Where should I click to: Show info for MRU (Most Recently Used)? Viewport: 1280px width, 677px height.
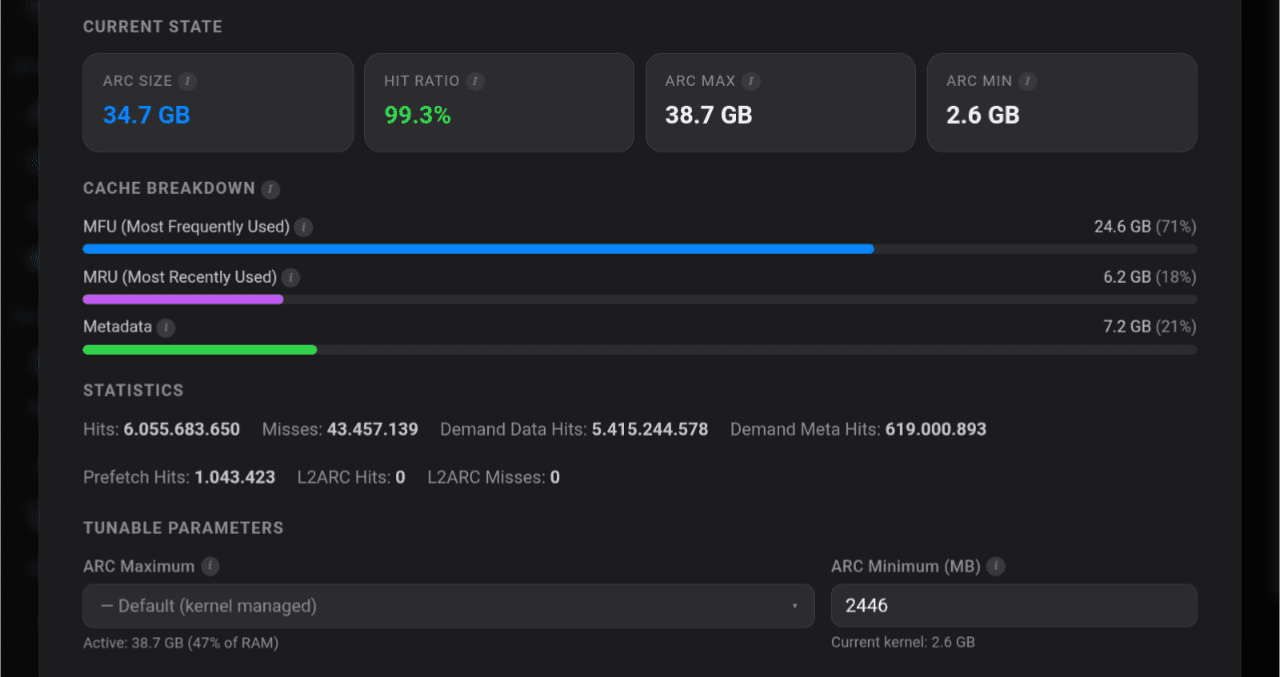[x=291, y=278]
